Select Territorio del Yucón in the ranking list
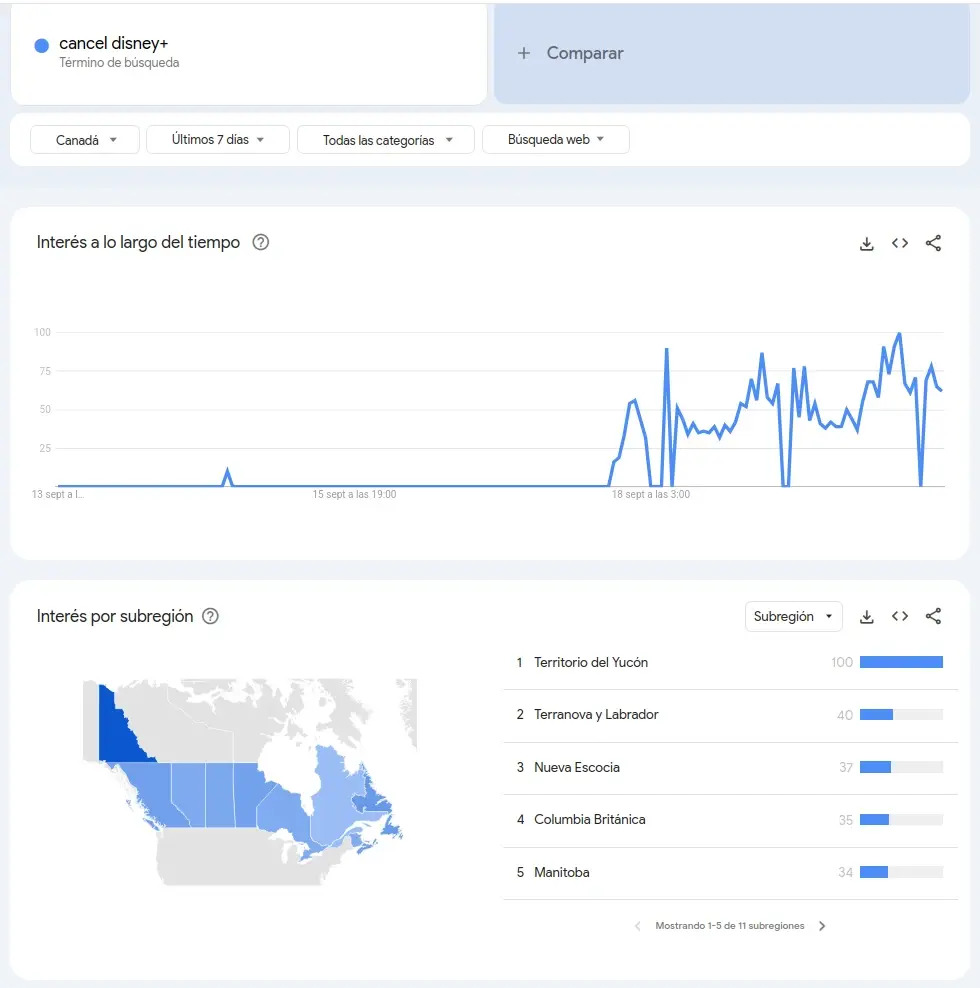 pyautogui.click(x=591, y=662)
